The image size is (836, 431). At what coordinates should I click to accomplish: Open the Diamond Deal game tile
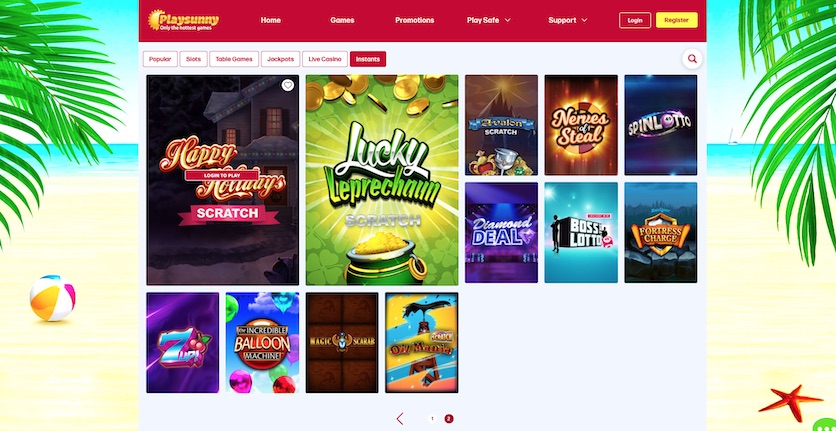point(501,233)
